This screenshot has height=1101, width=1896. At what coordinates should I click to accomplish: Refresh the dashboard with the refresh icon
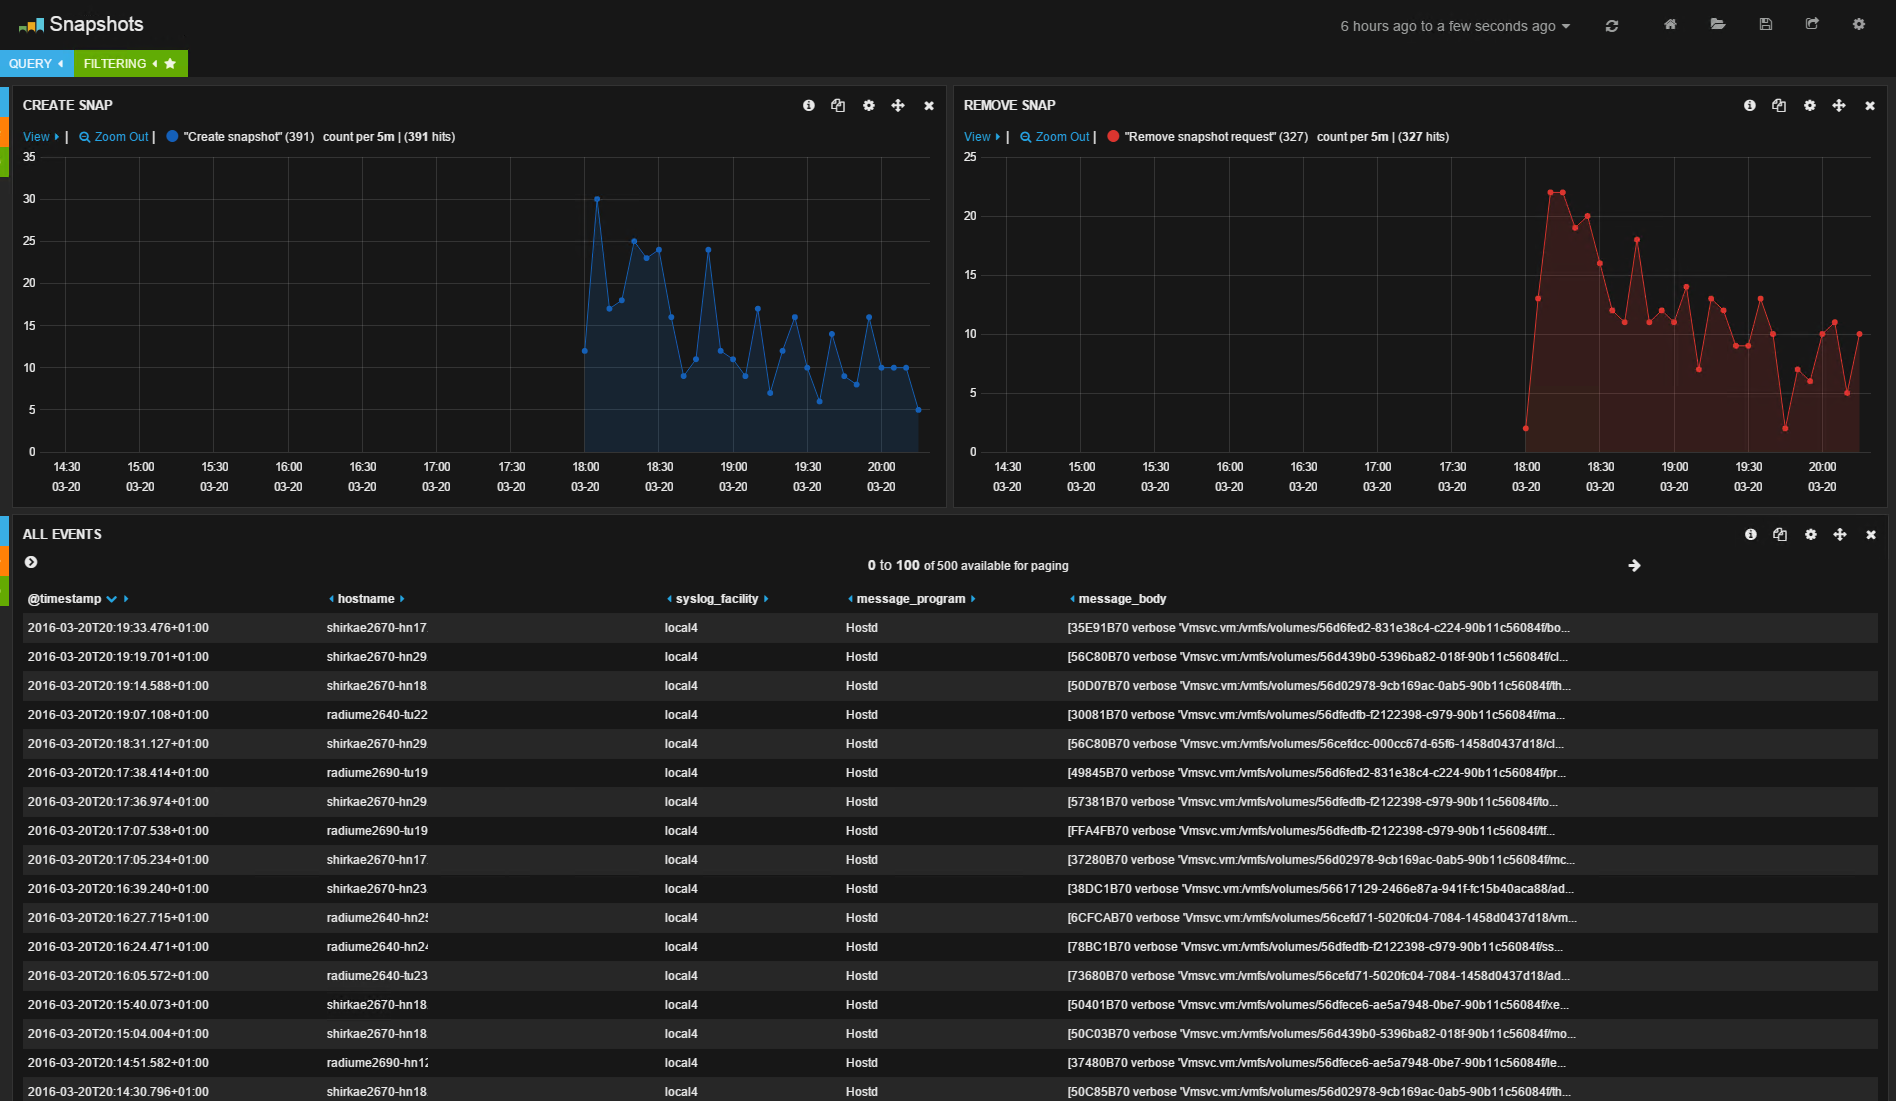pos(1612,26)
